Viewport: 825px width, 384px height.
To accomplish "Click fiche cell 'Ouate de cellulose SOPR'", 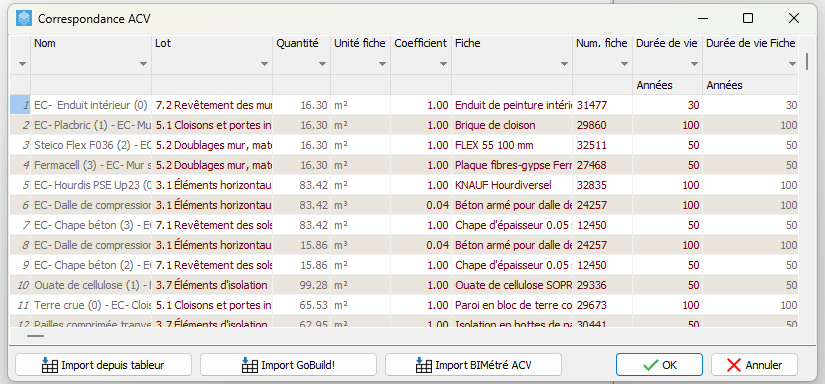I will tap(512, 285).
